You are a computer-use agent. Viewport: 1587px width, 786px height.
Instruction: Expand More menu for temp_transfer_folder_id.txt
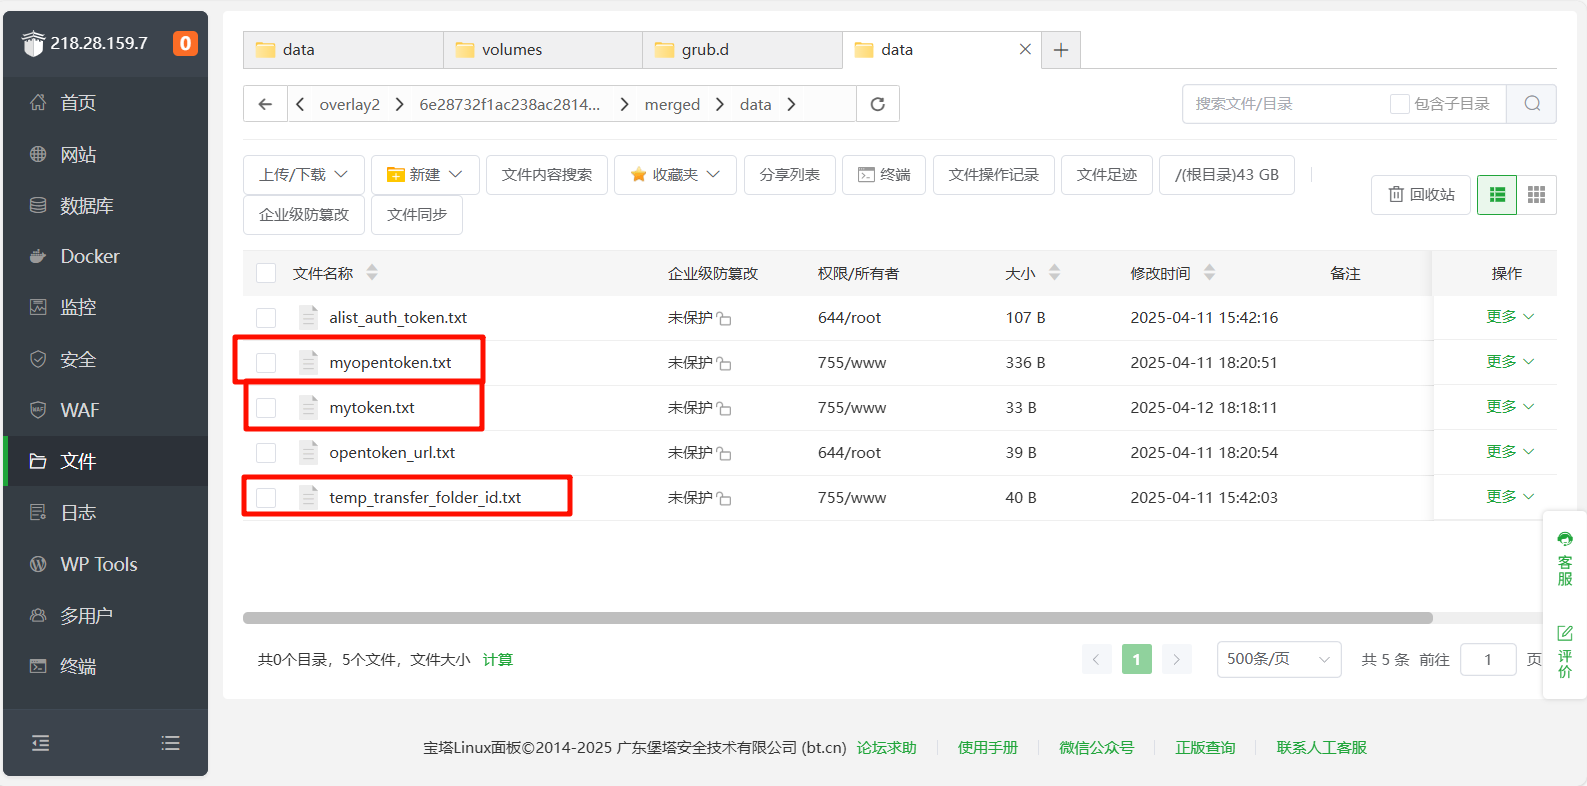[1510, 497]
